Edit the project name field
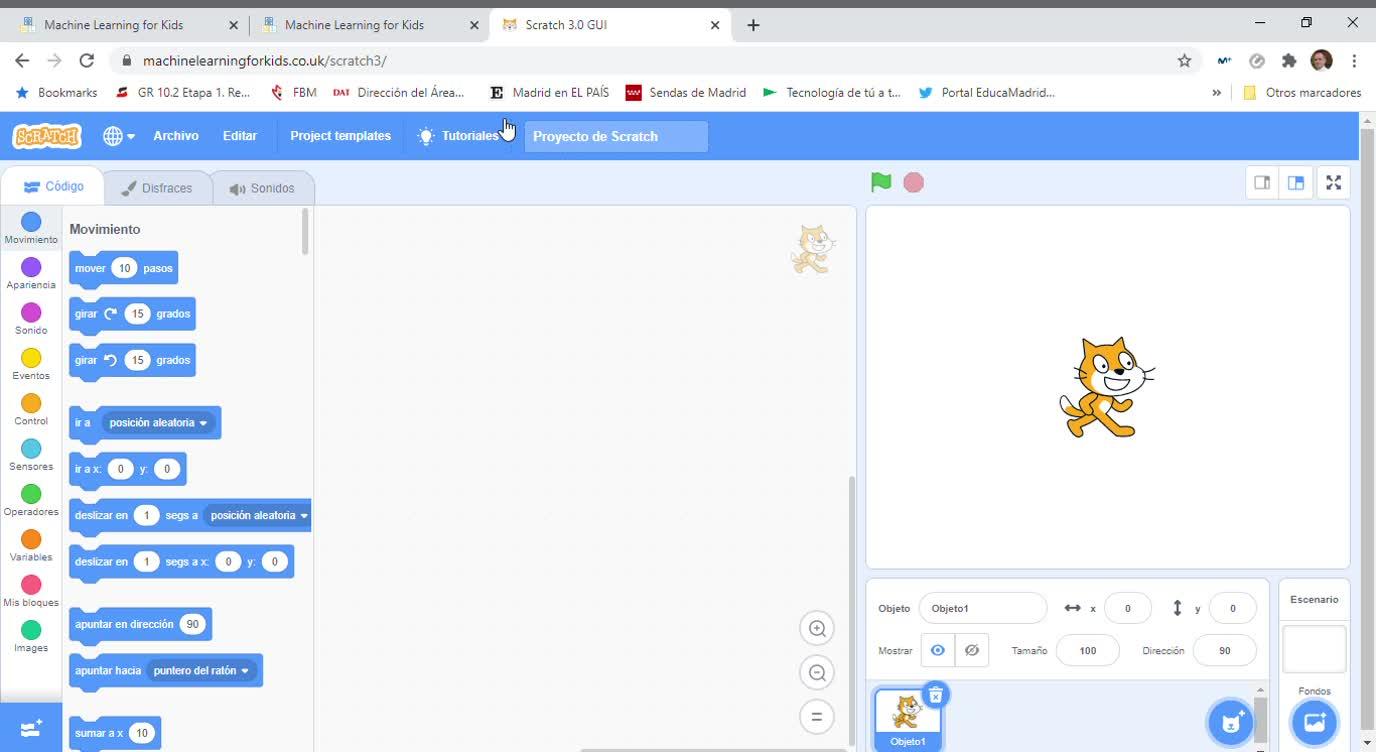 616,136
